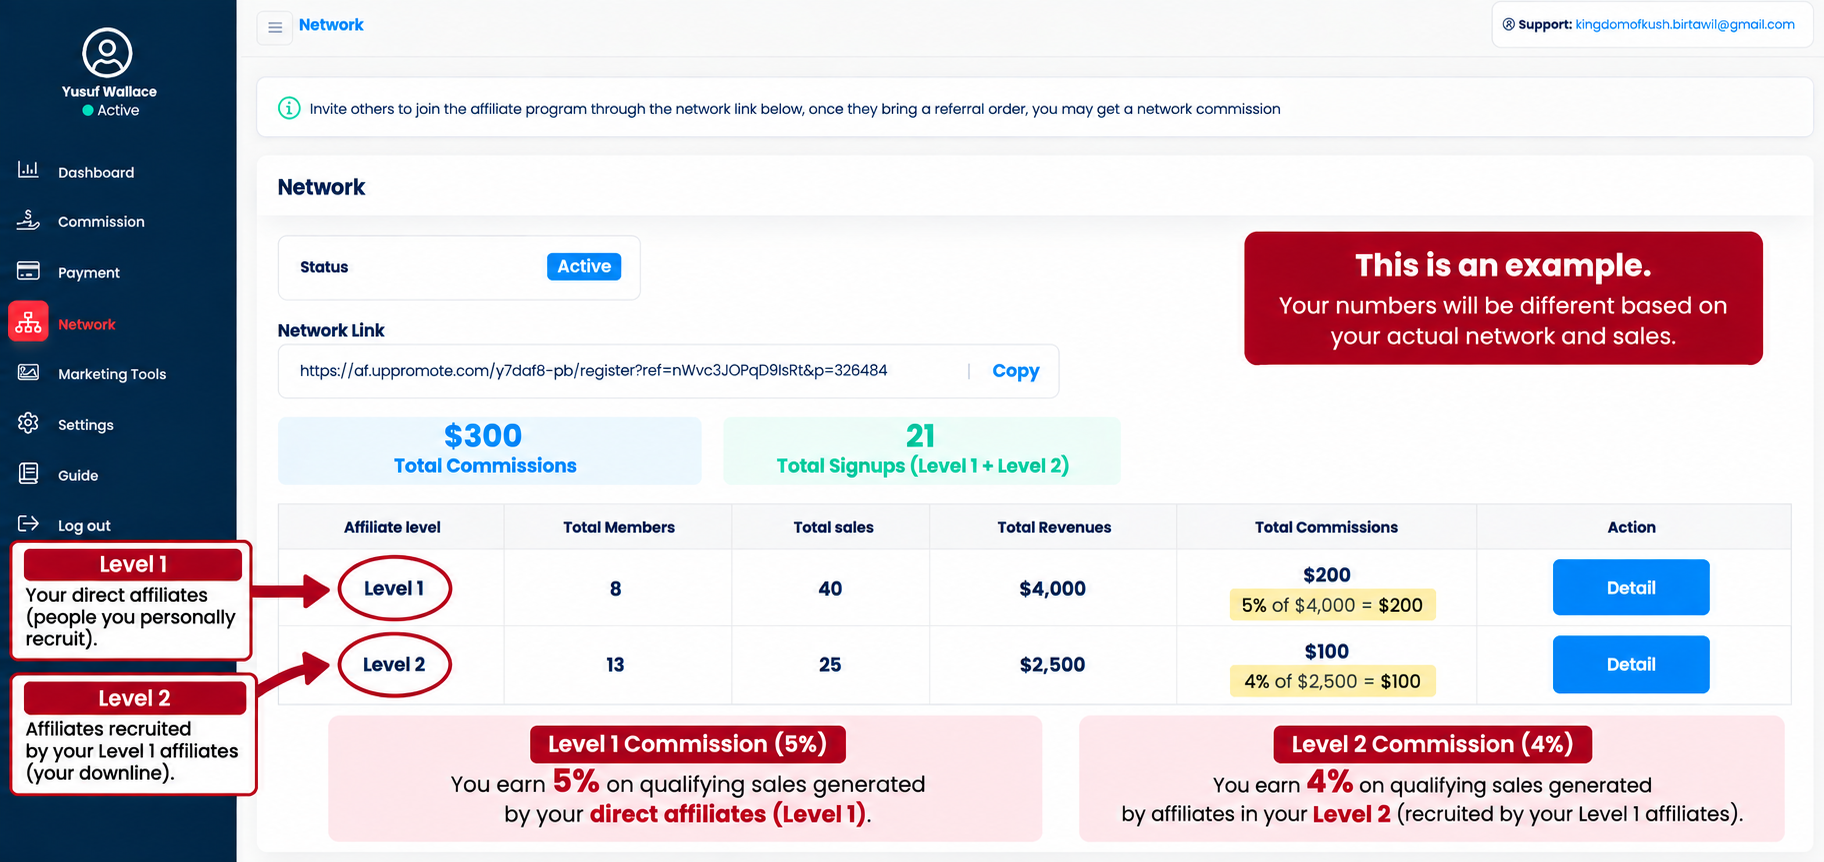Click Total Revenues value $4,000
Viewport: 1824px width, 862px height.
pyautogui.click(x=1053, y=589)
